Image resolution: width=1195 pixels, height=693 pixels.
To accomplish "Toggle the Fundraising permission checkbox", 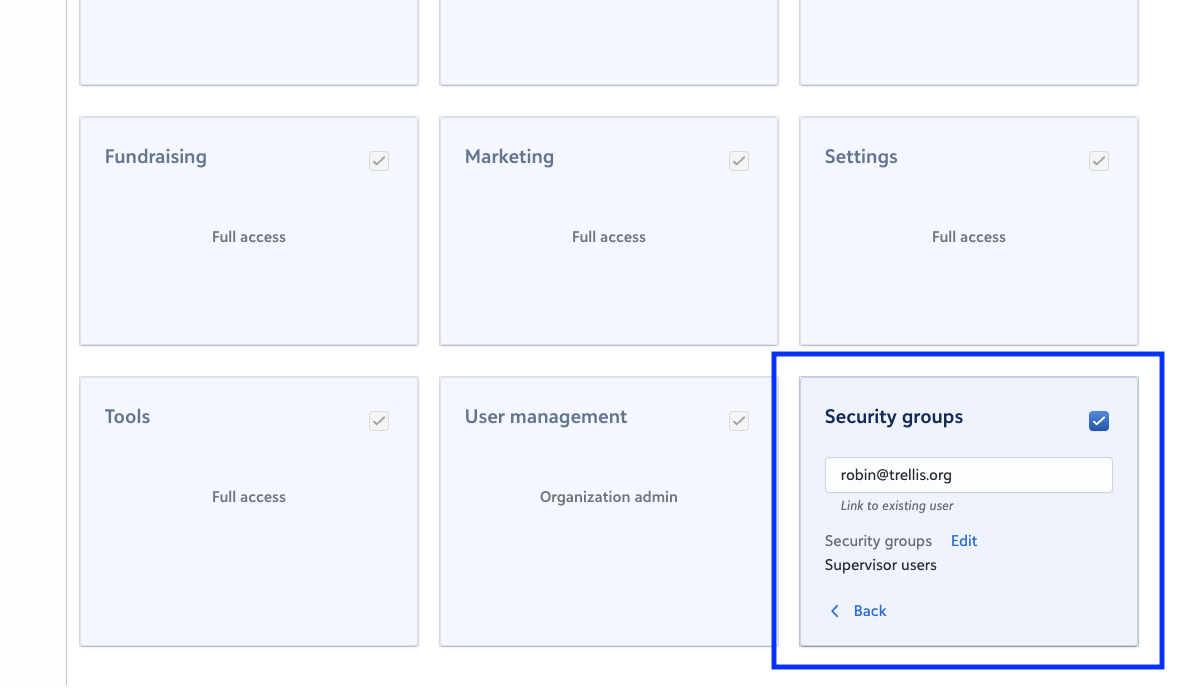I will [379, 161].
